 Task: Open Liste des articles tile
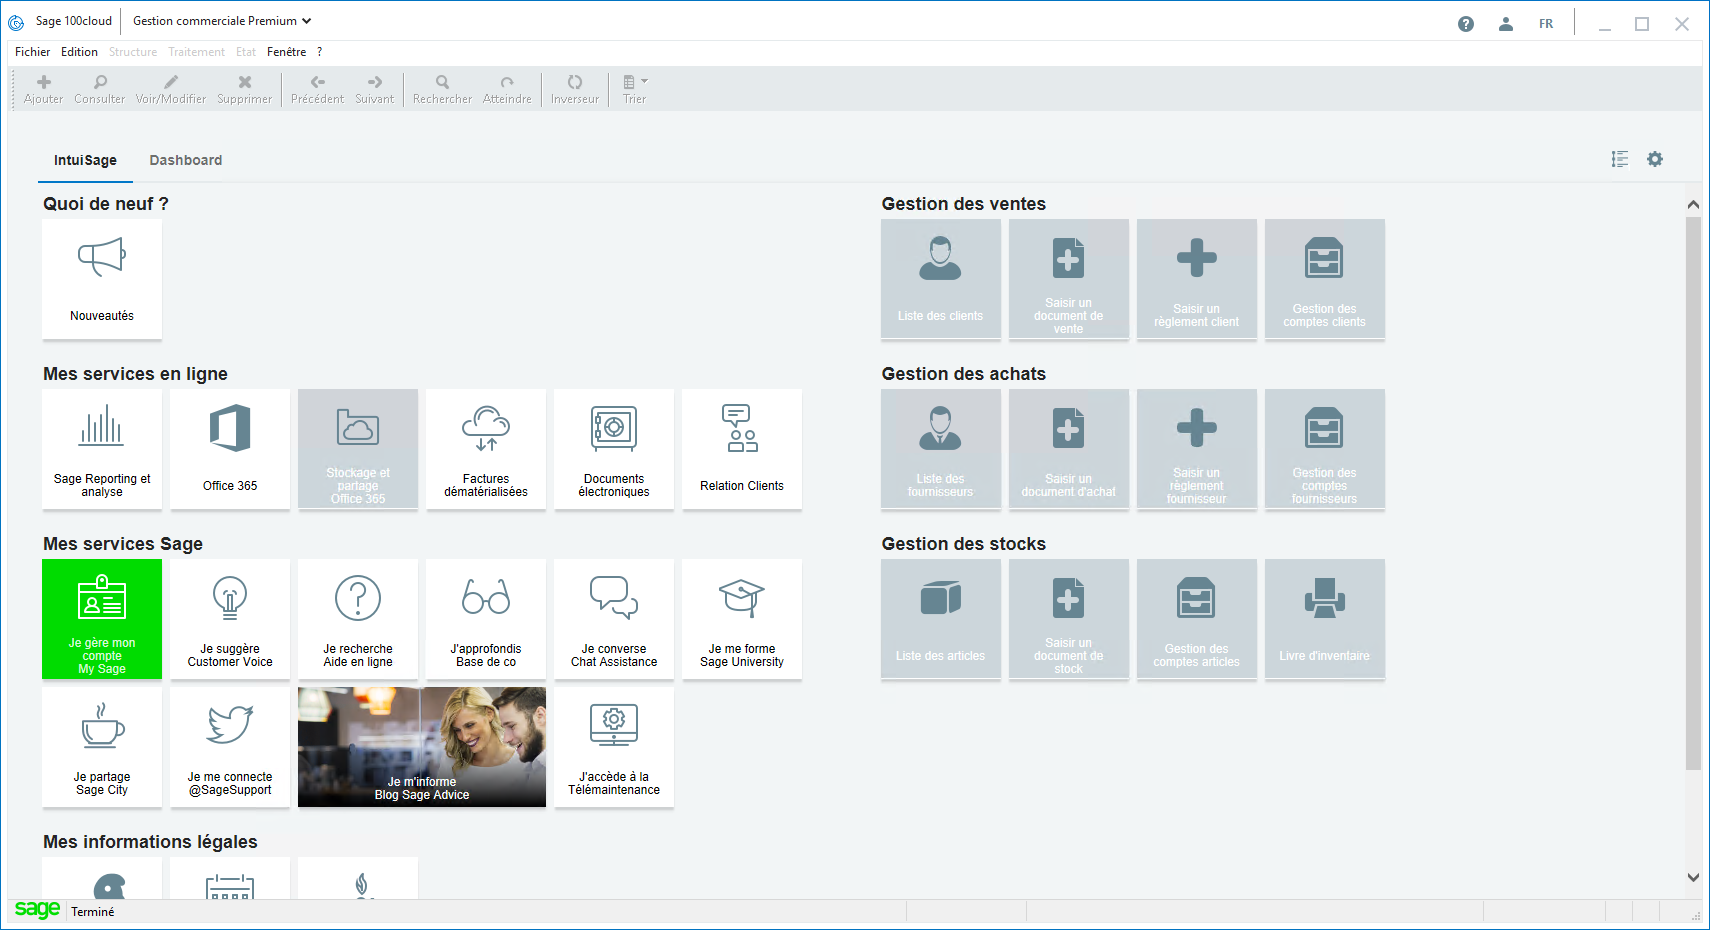(941, 619)
